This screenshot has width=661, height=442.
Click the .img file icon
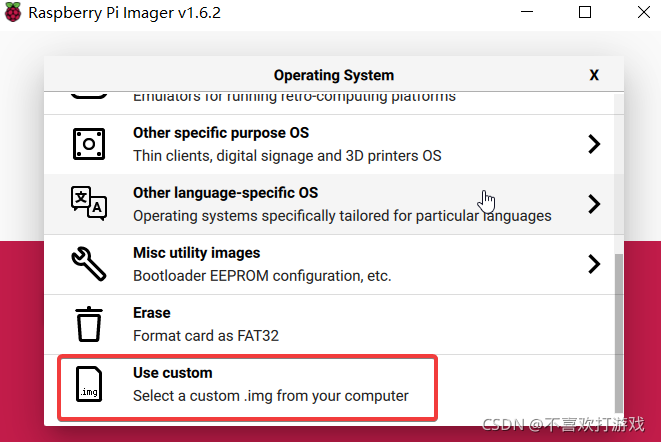click(89, 384)
